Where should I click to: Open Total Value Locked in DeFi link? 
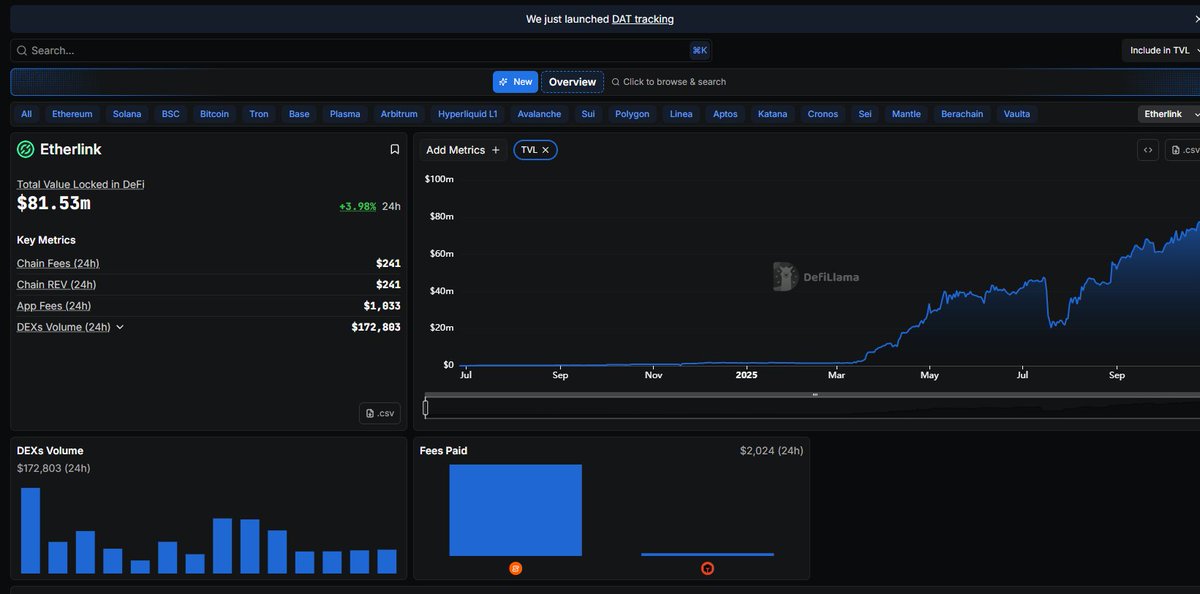(x=81, y=184)
